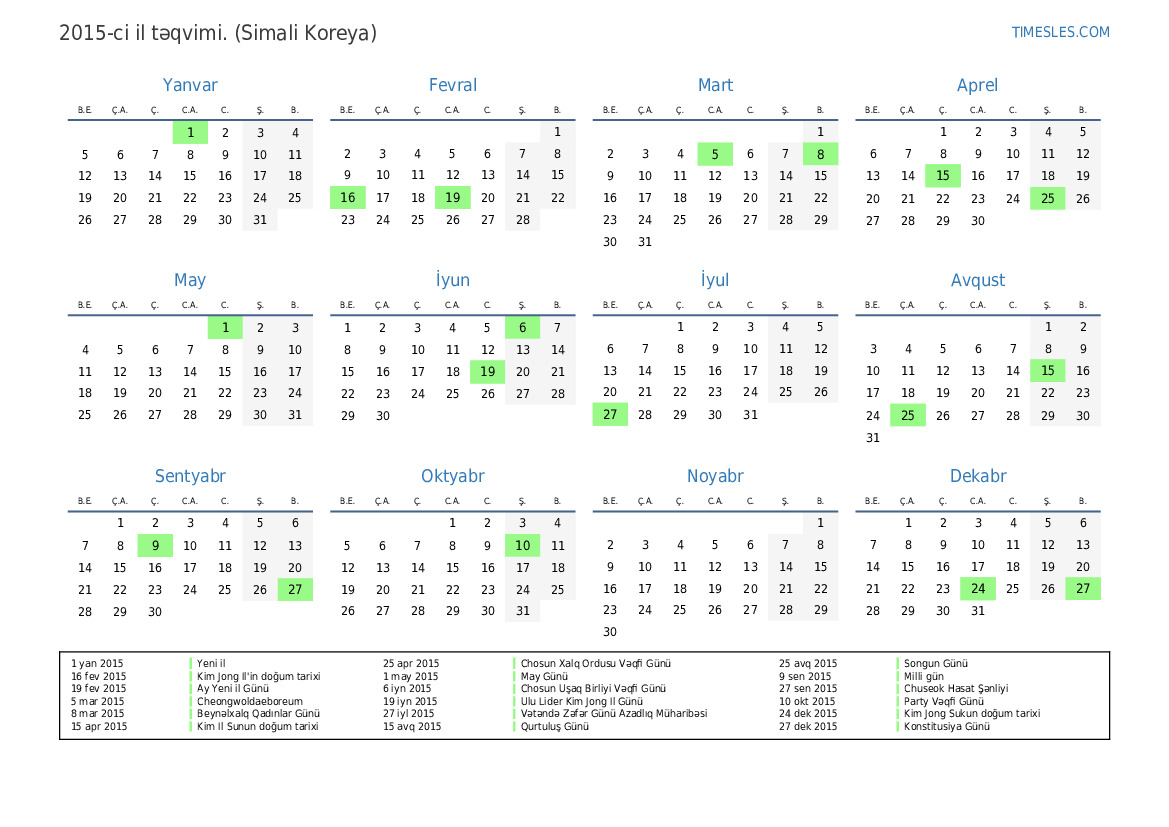Click highlighted 27 in Dekabr
Image resolution: width=1169 pixels, height=827 pixels.
[1083, 588]
